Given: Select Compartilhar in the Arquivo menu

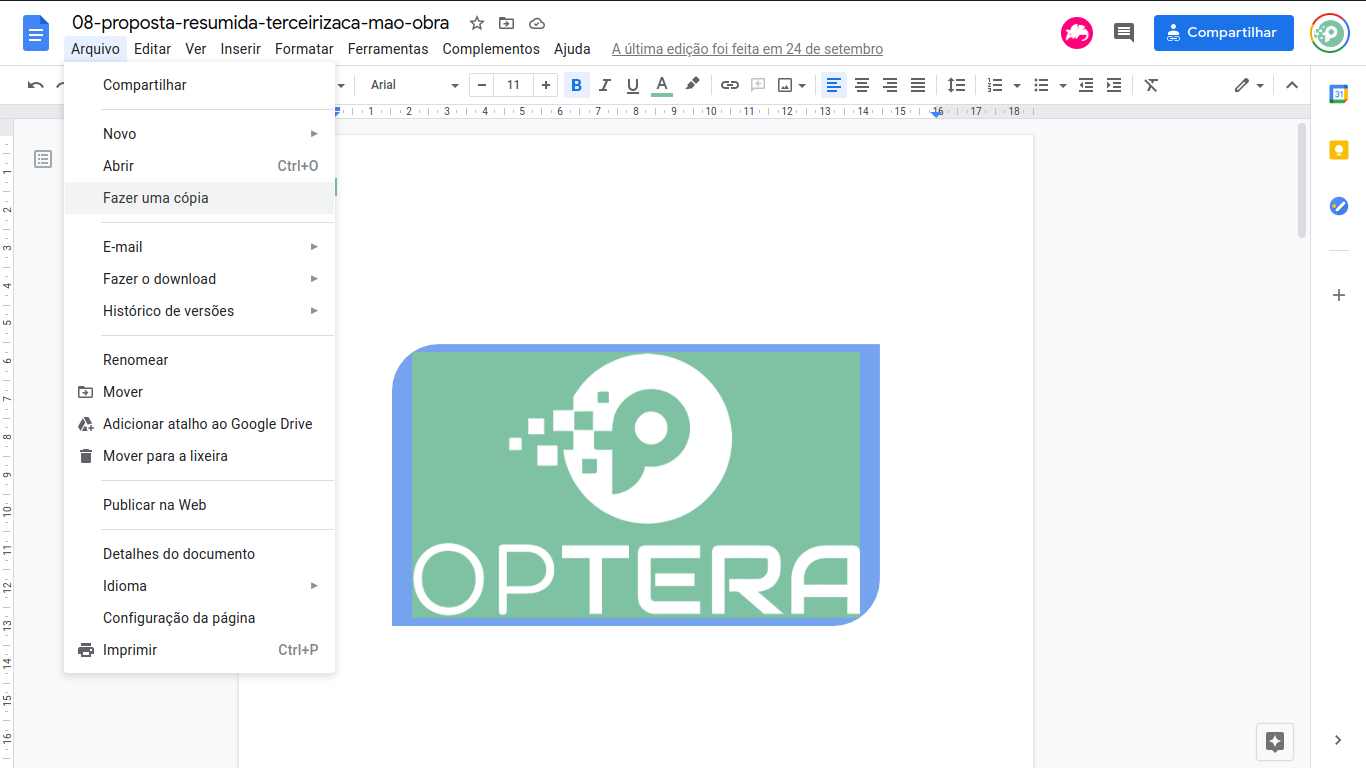Looking at the screenshot, I should click(x=199, y=85).
